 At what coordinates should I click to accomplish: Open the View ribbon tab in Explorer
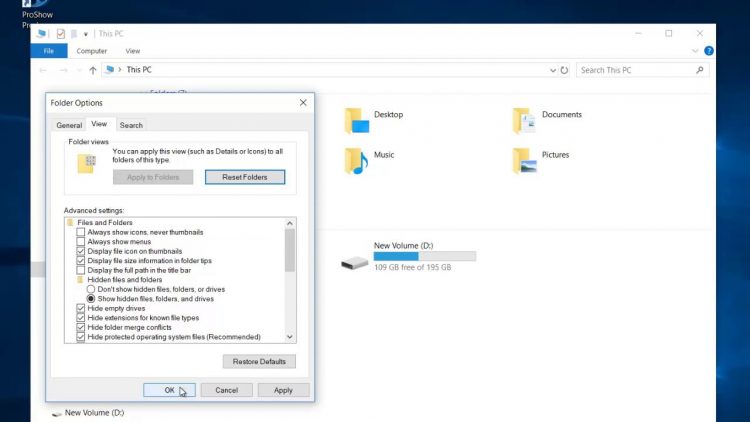coord(132,51)
